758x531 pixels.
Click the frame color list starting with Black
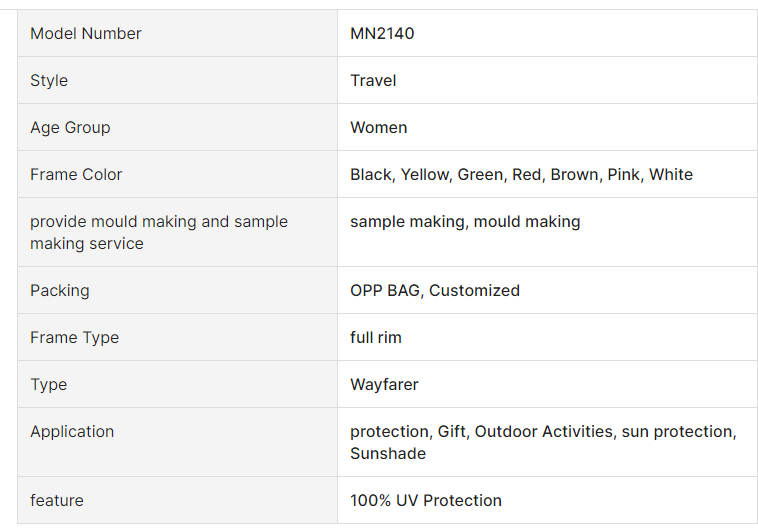coord(521,175)
